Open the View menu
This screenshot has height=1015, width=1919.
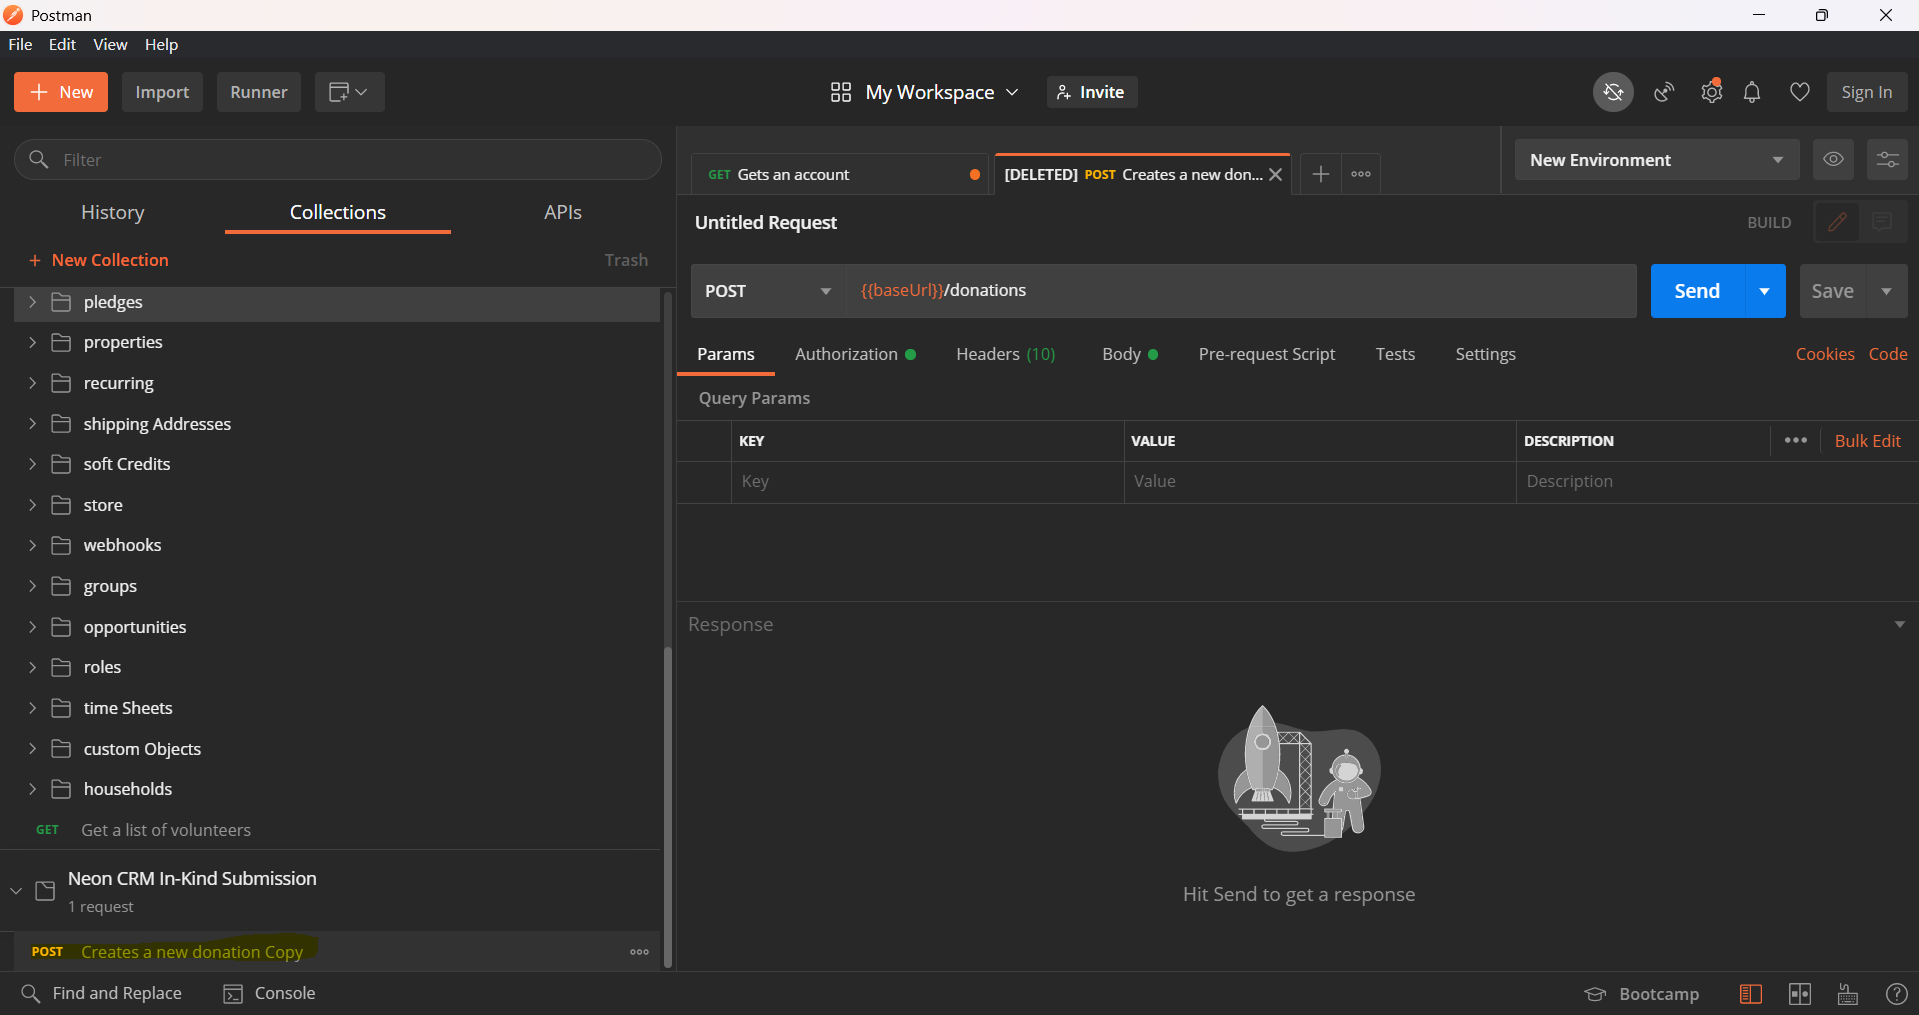point(110,45)
